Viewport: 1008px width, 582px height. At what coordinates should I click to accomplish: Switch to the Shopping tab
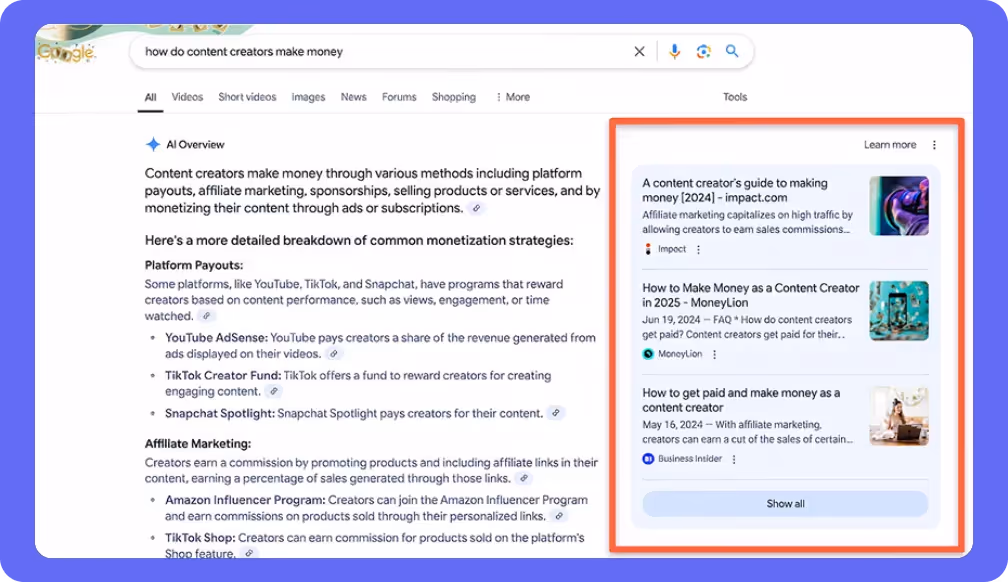tap(454, 97)
